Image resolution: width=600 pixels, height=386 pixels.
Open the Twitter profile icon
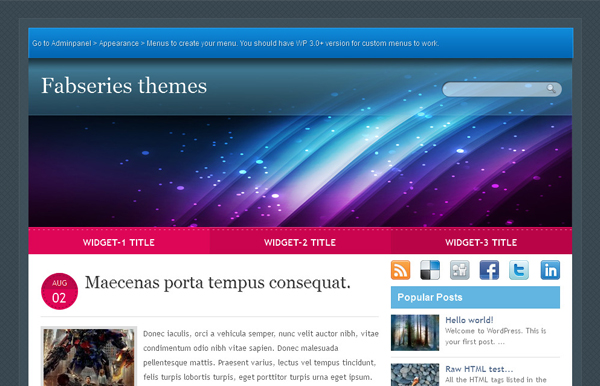click(519, 270)
